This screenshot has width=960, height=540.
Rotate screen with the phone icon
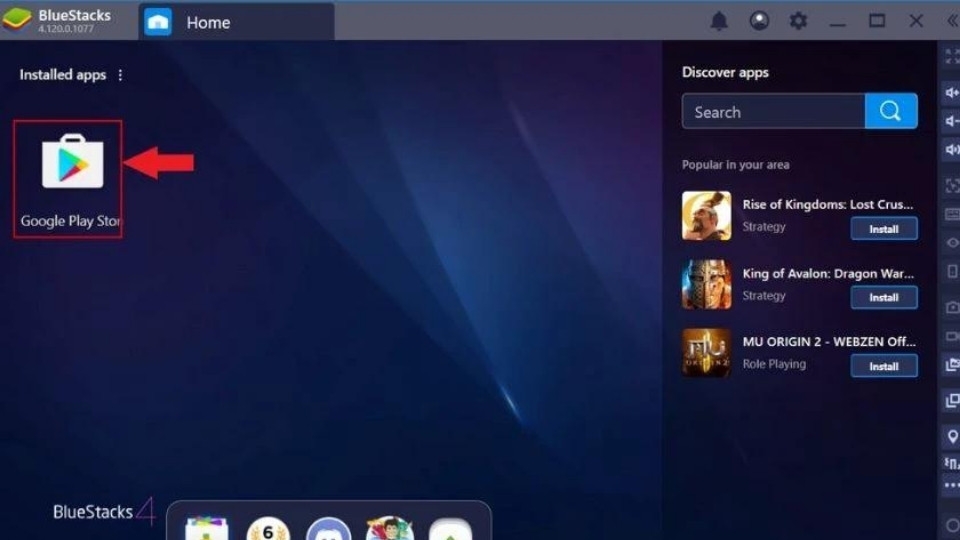(x=952, y=271)
